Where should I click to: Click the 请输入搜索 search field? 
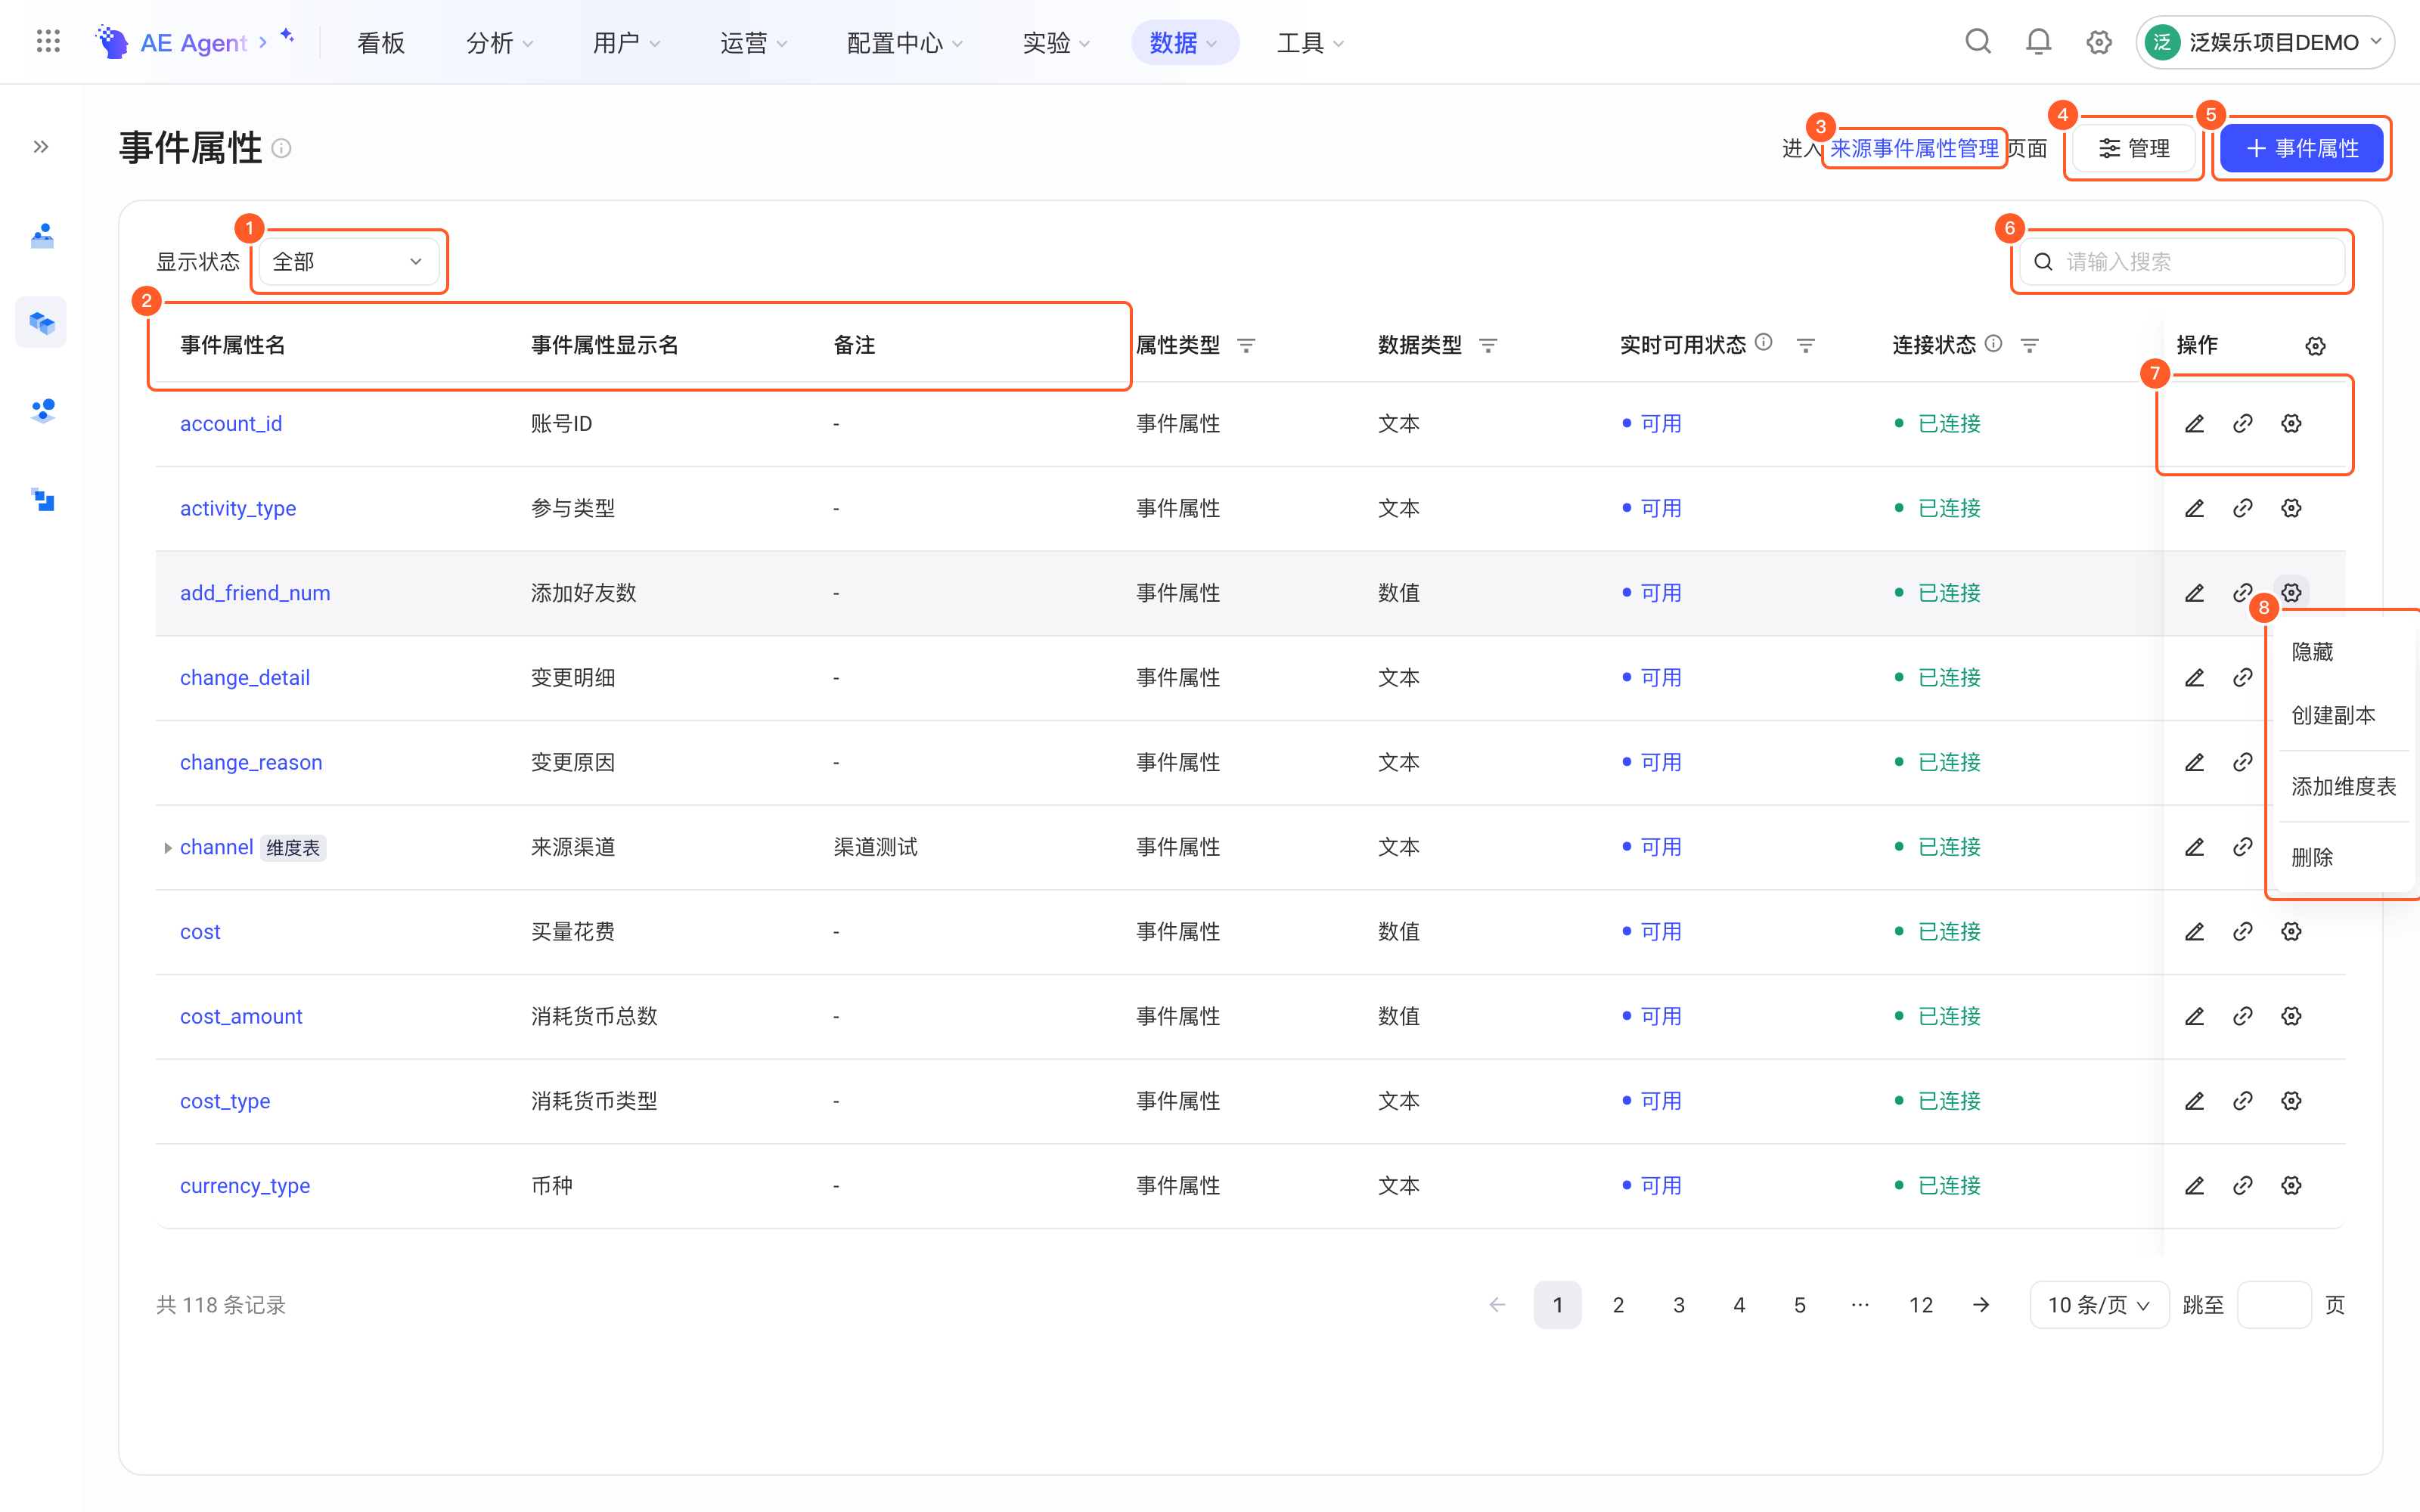[2182, 262]
